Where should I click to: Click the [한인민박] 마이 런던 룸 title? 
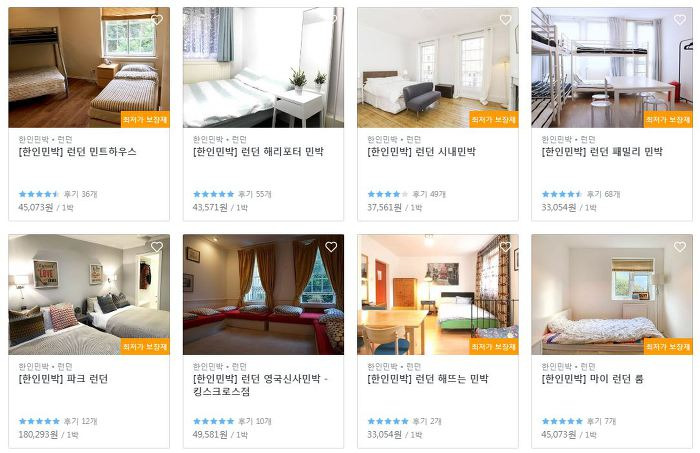[592, 379]
